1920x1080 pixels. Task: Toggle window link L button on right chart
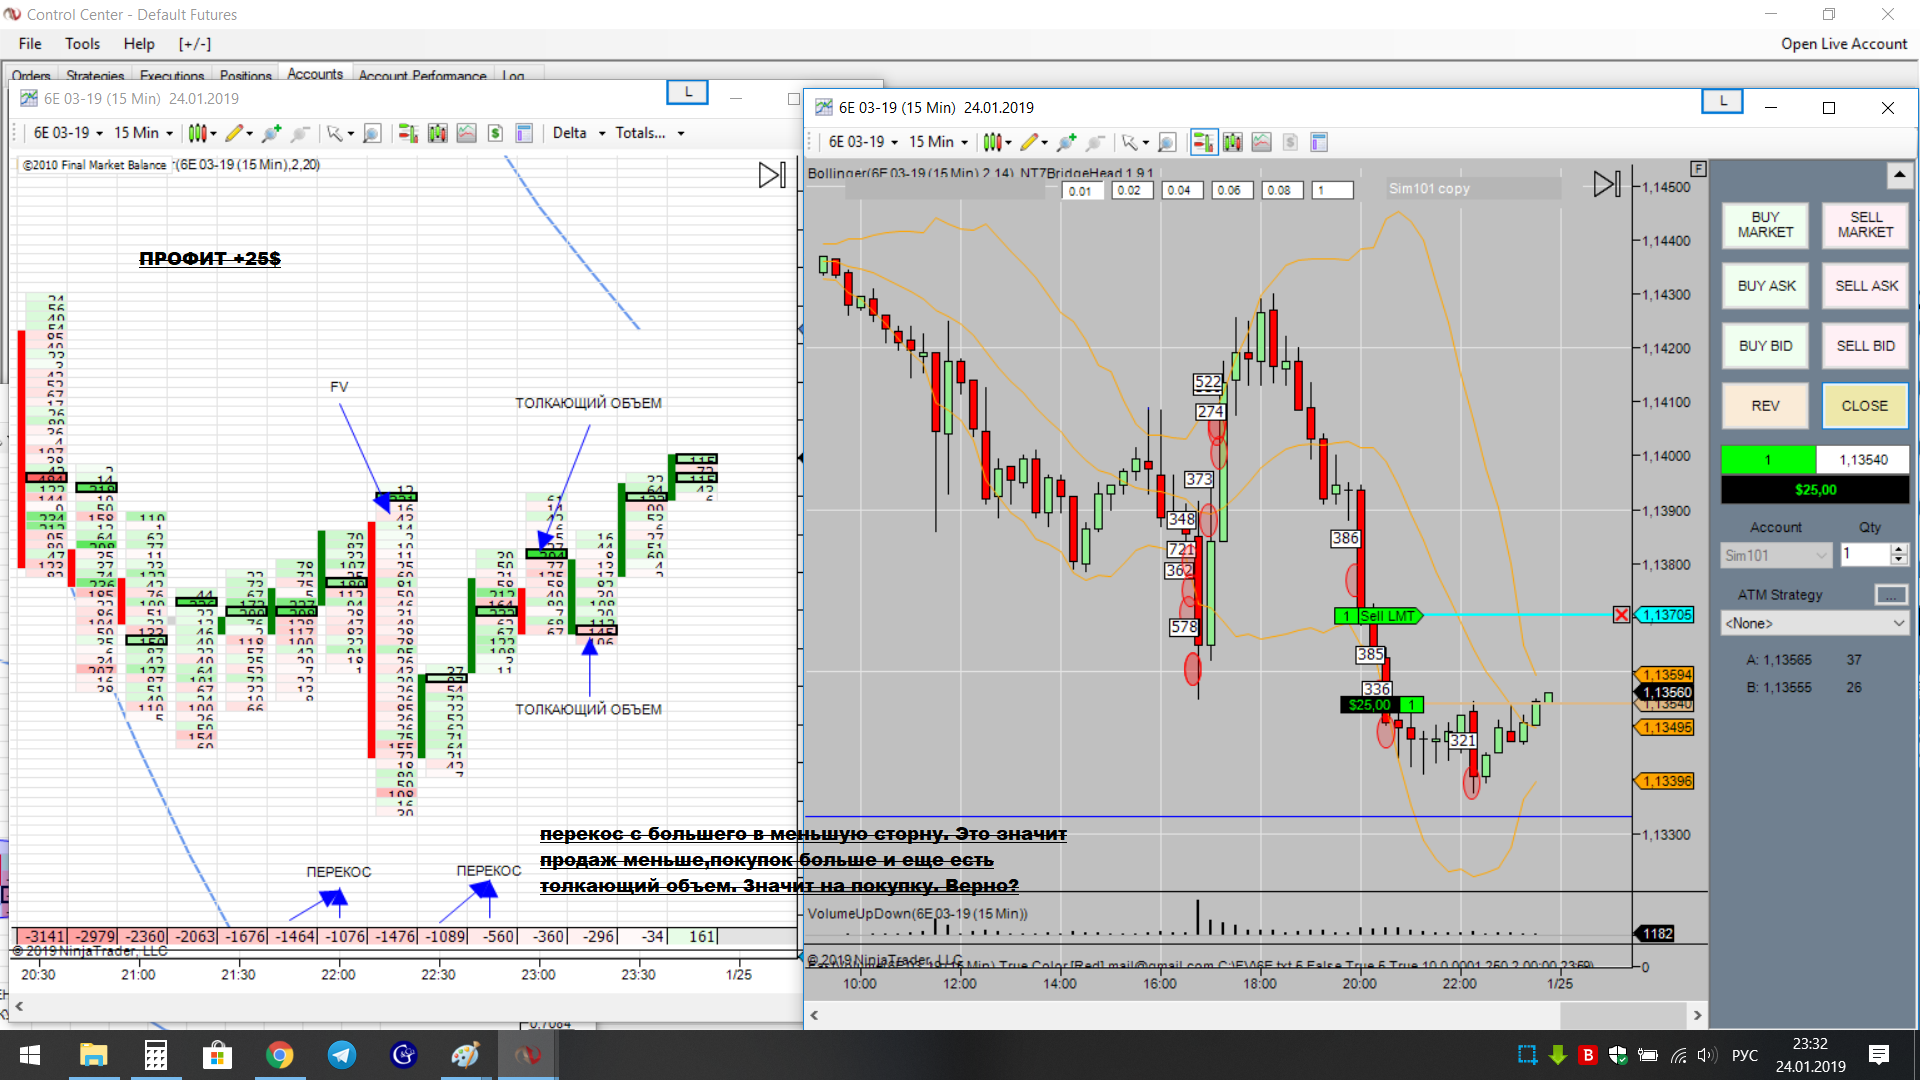(x=1722, y=101)
